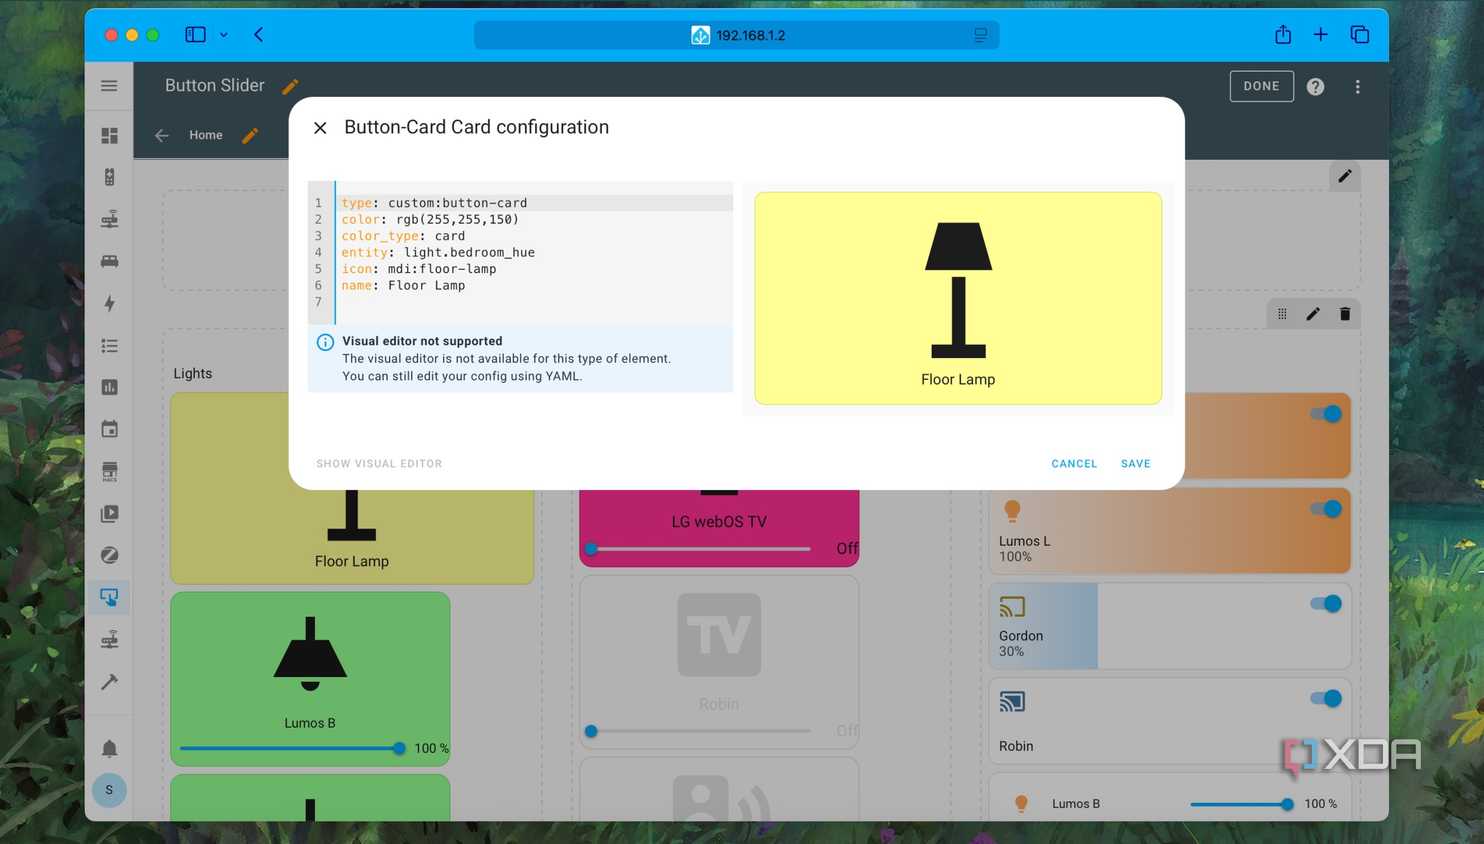This screenshot has width=1484, height=844.
Task: Toggle the Lumos L light switch
Action: [x=1326, y=509]
